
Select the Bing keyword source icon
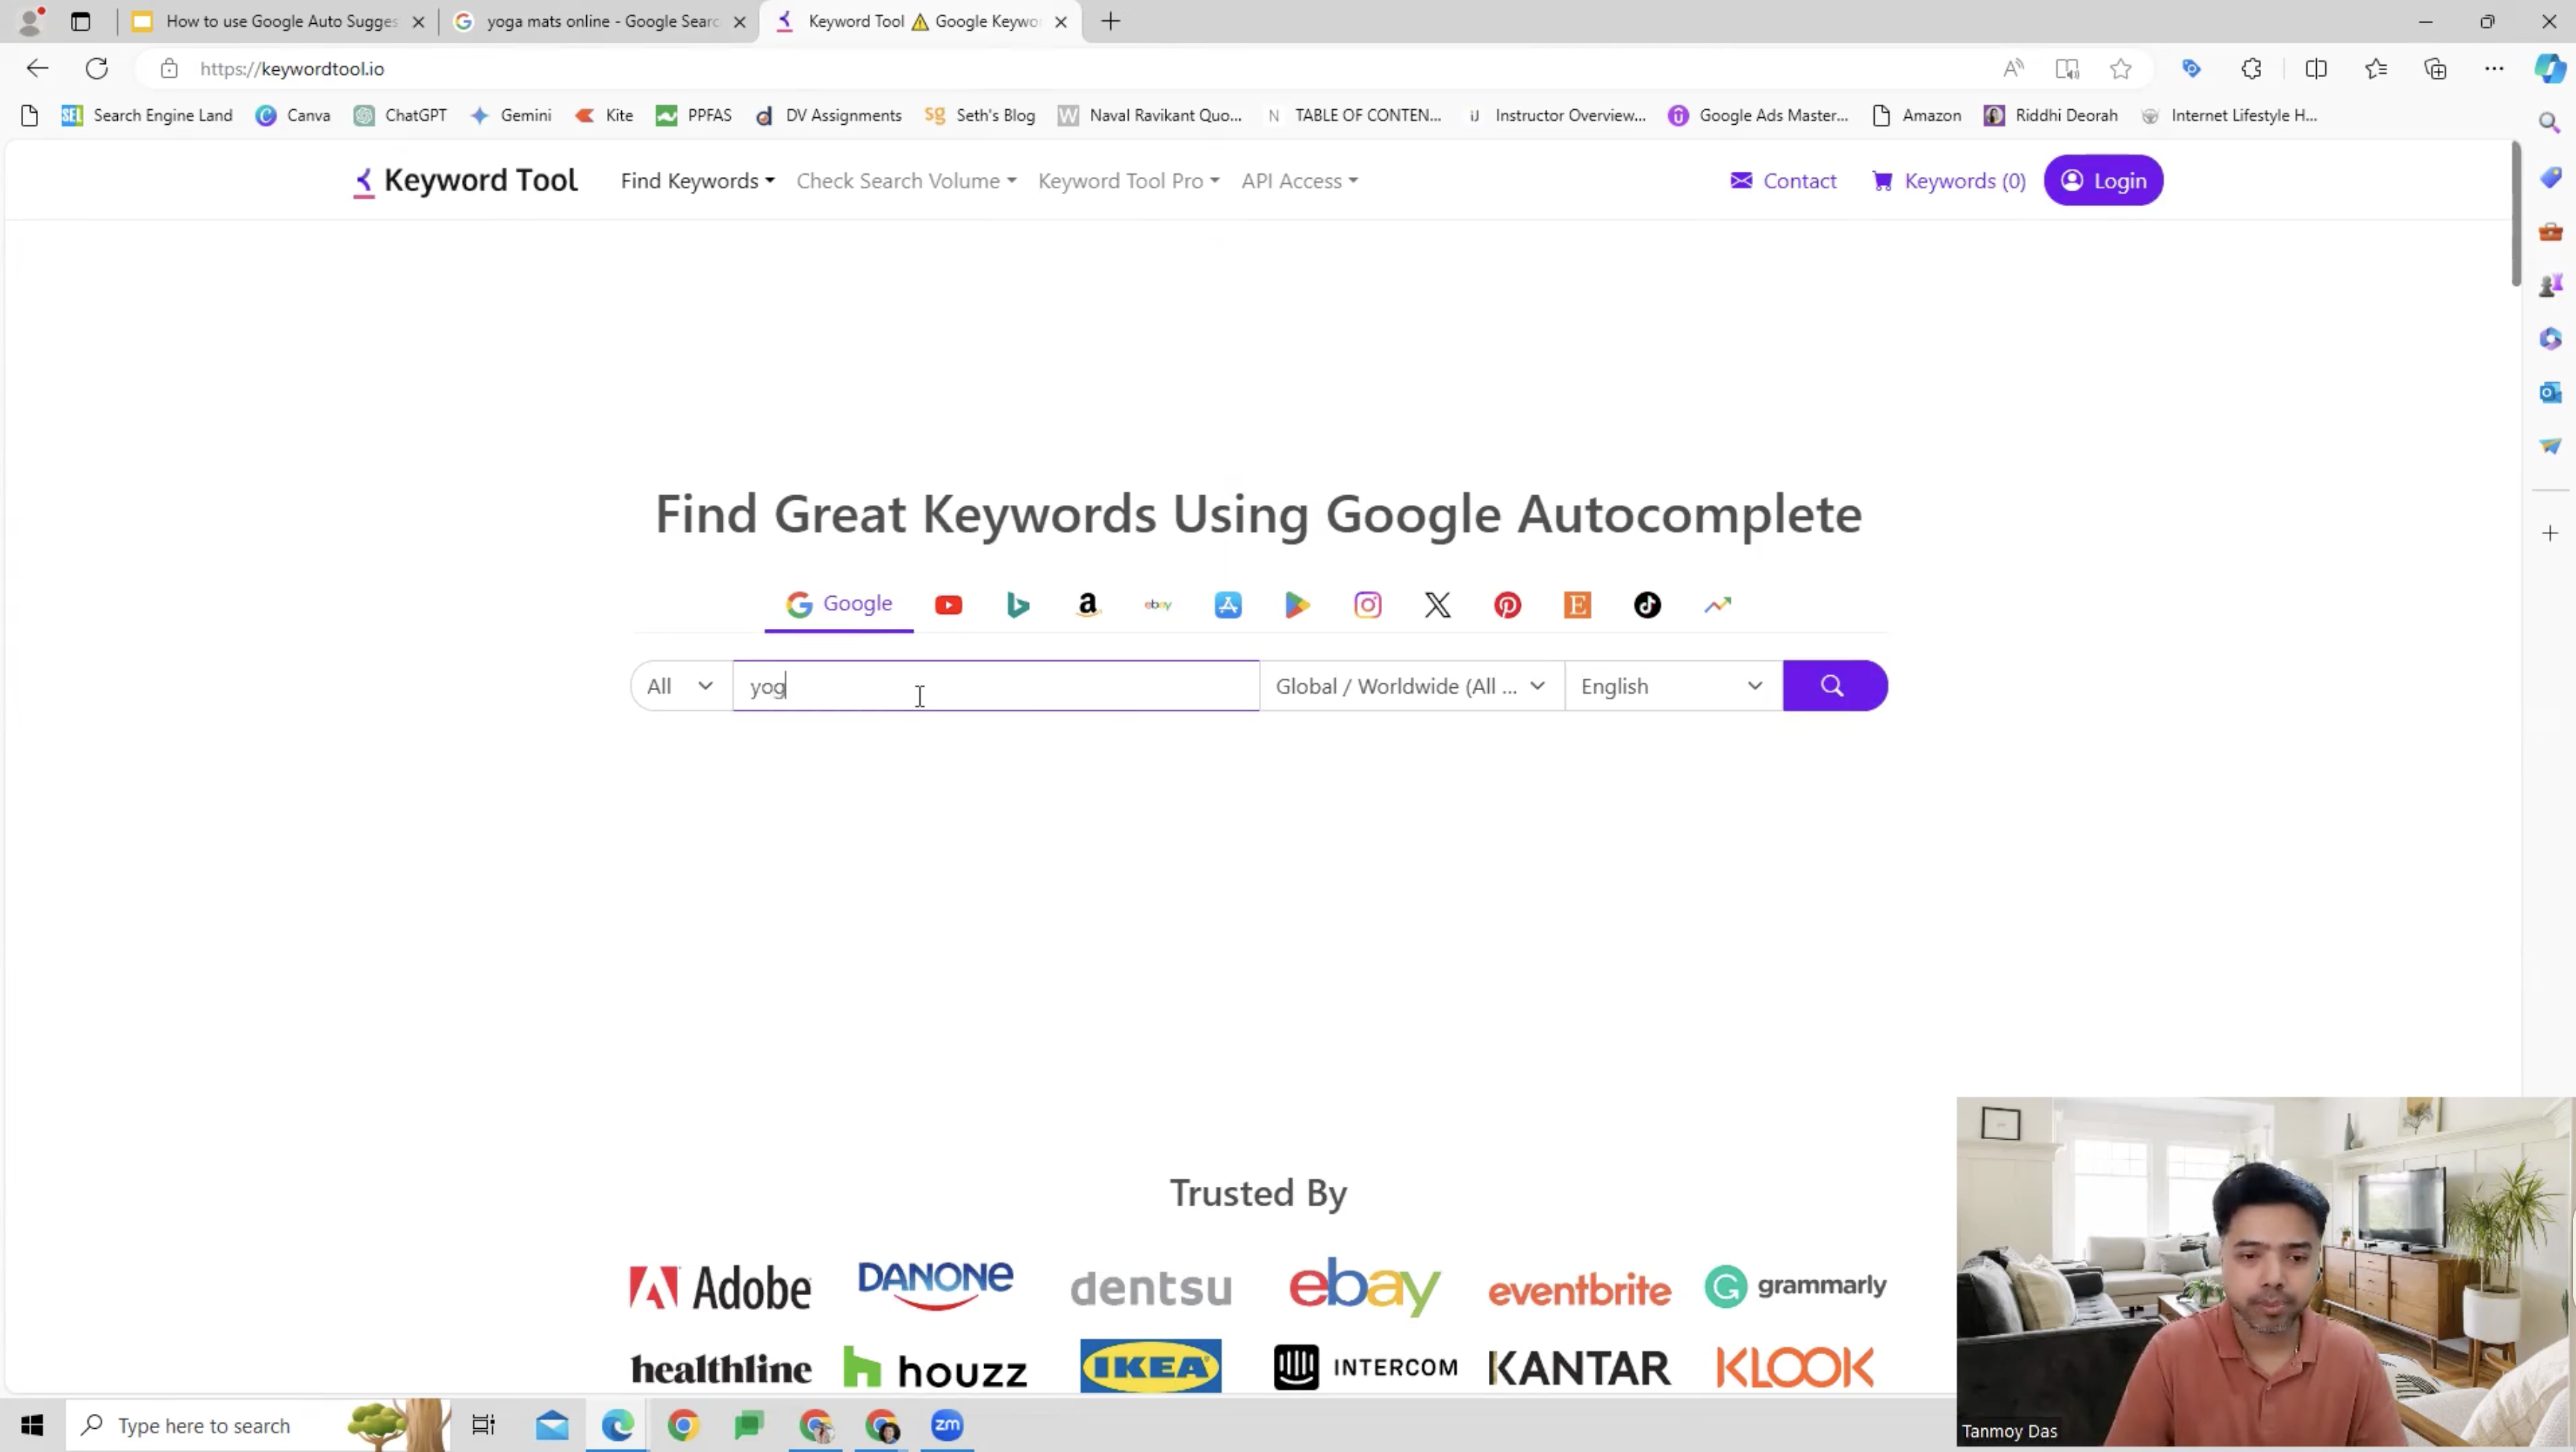click(1018, 605)
